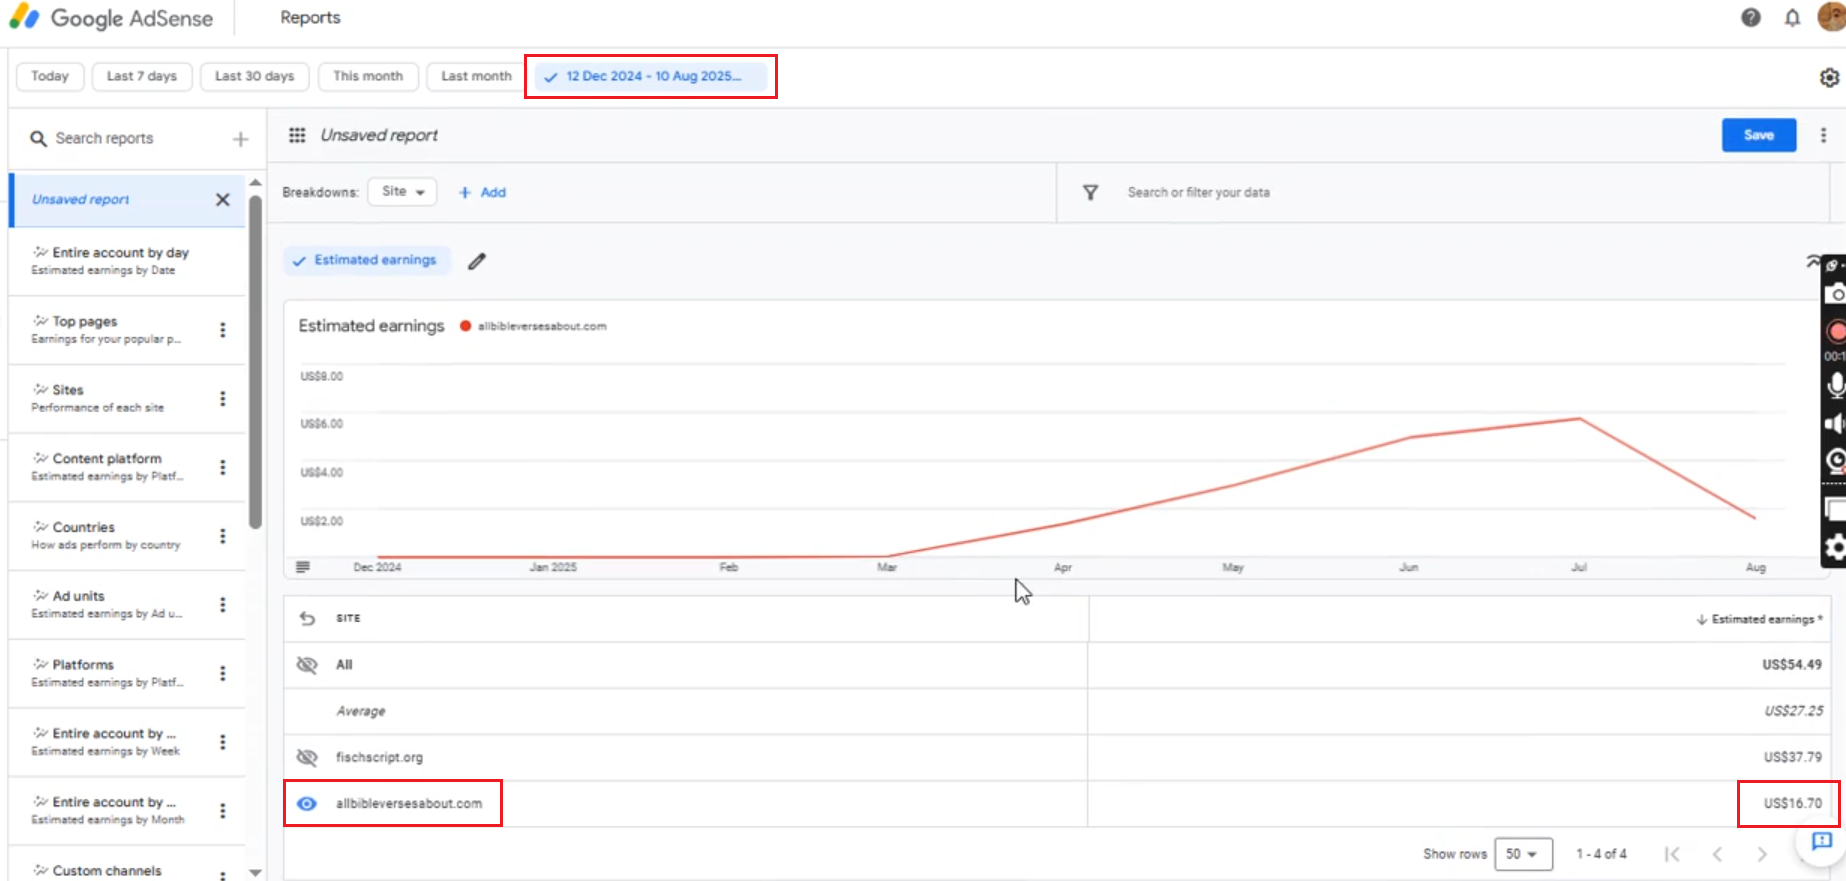Toggle visibility of All row
This screenshot has width=1846, height=881.
click(x=307, y=665)
